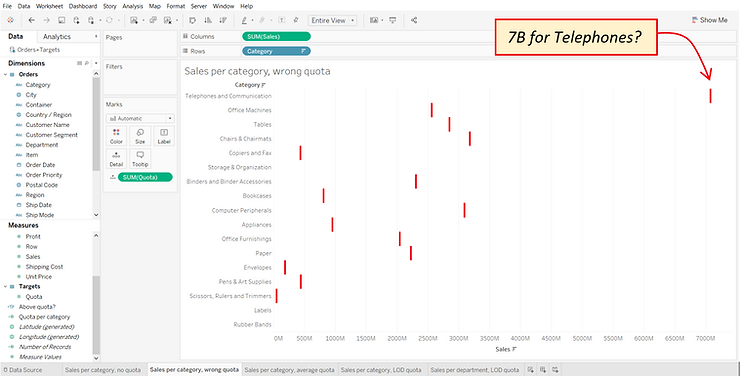Click the Measures list scrollbar up arrow

96,235
